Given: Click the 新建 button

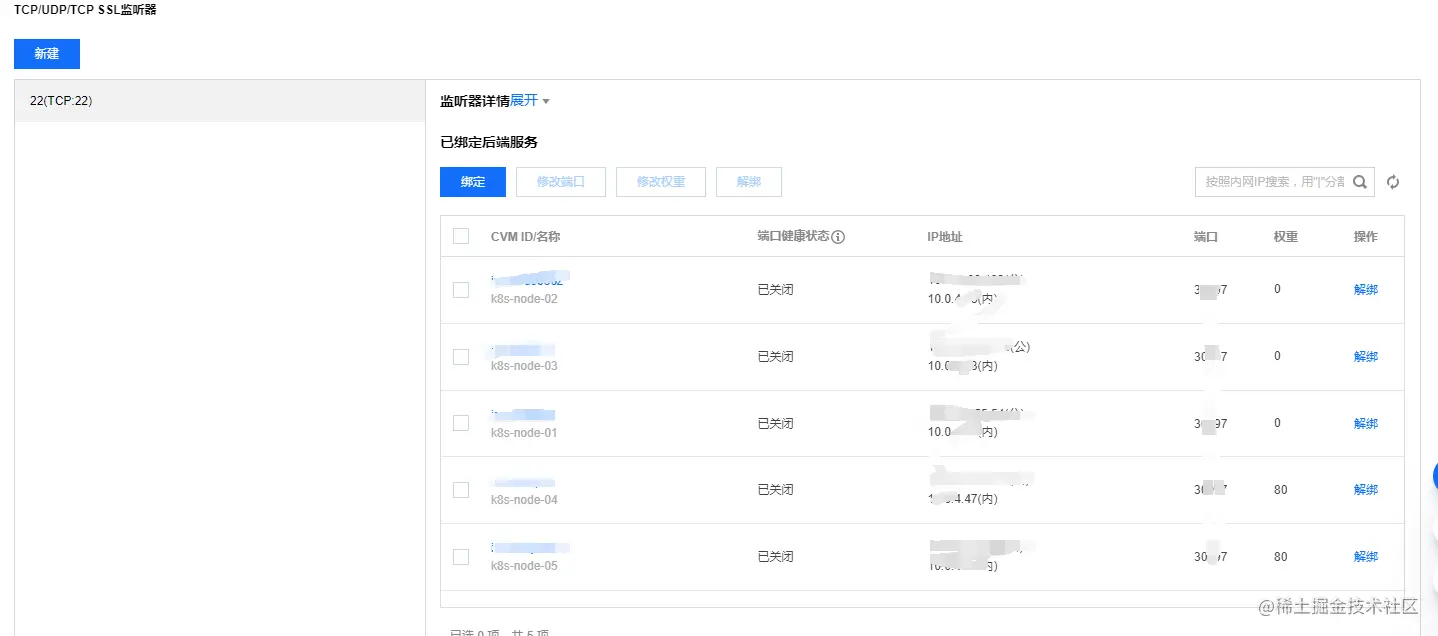Looking at the screenshot, I should (x=47, y=54).
